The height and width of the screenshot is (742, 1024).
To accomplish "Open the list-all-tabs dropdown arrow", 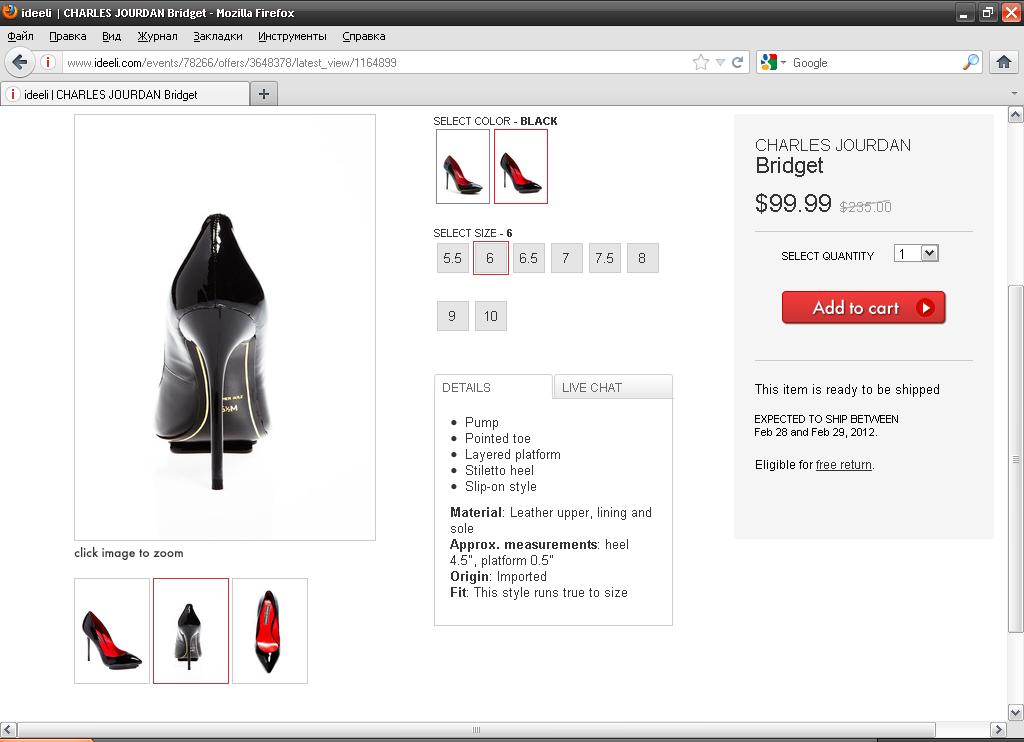I will point(1014,93).
